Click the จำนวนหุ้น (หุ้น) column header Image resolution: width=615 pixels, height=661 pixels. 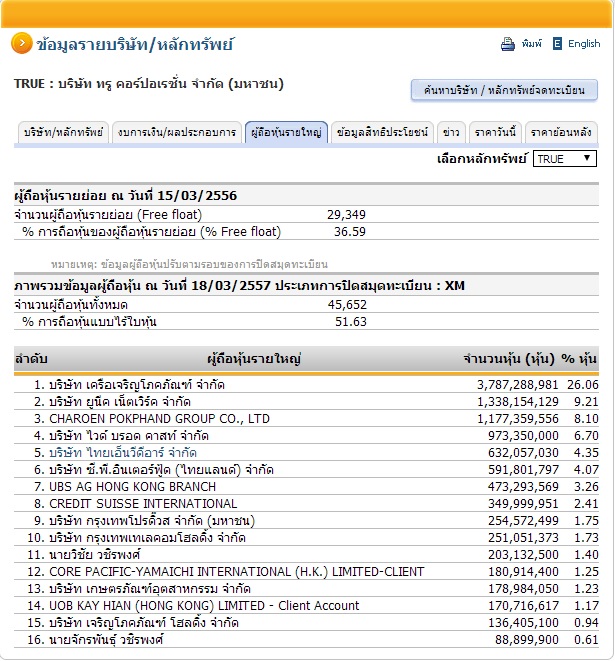(509, 359)
